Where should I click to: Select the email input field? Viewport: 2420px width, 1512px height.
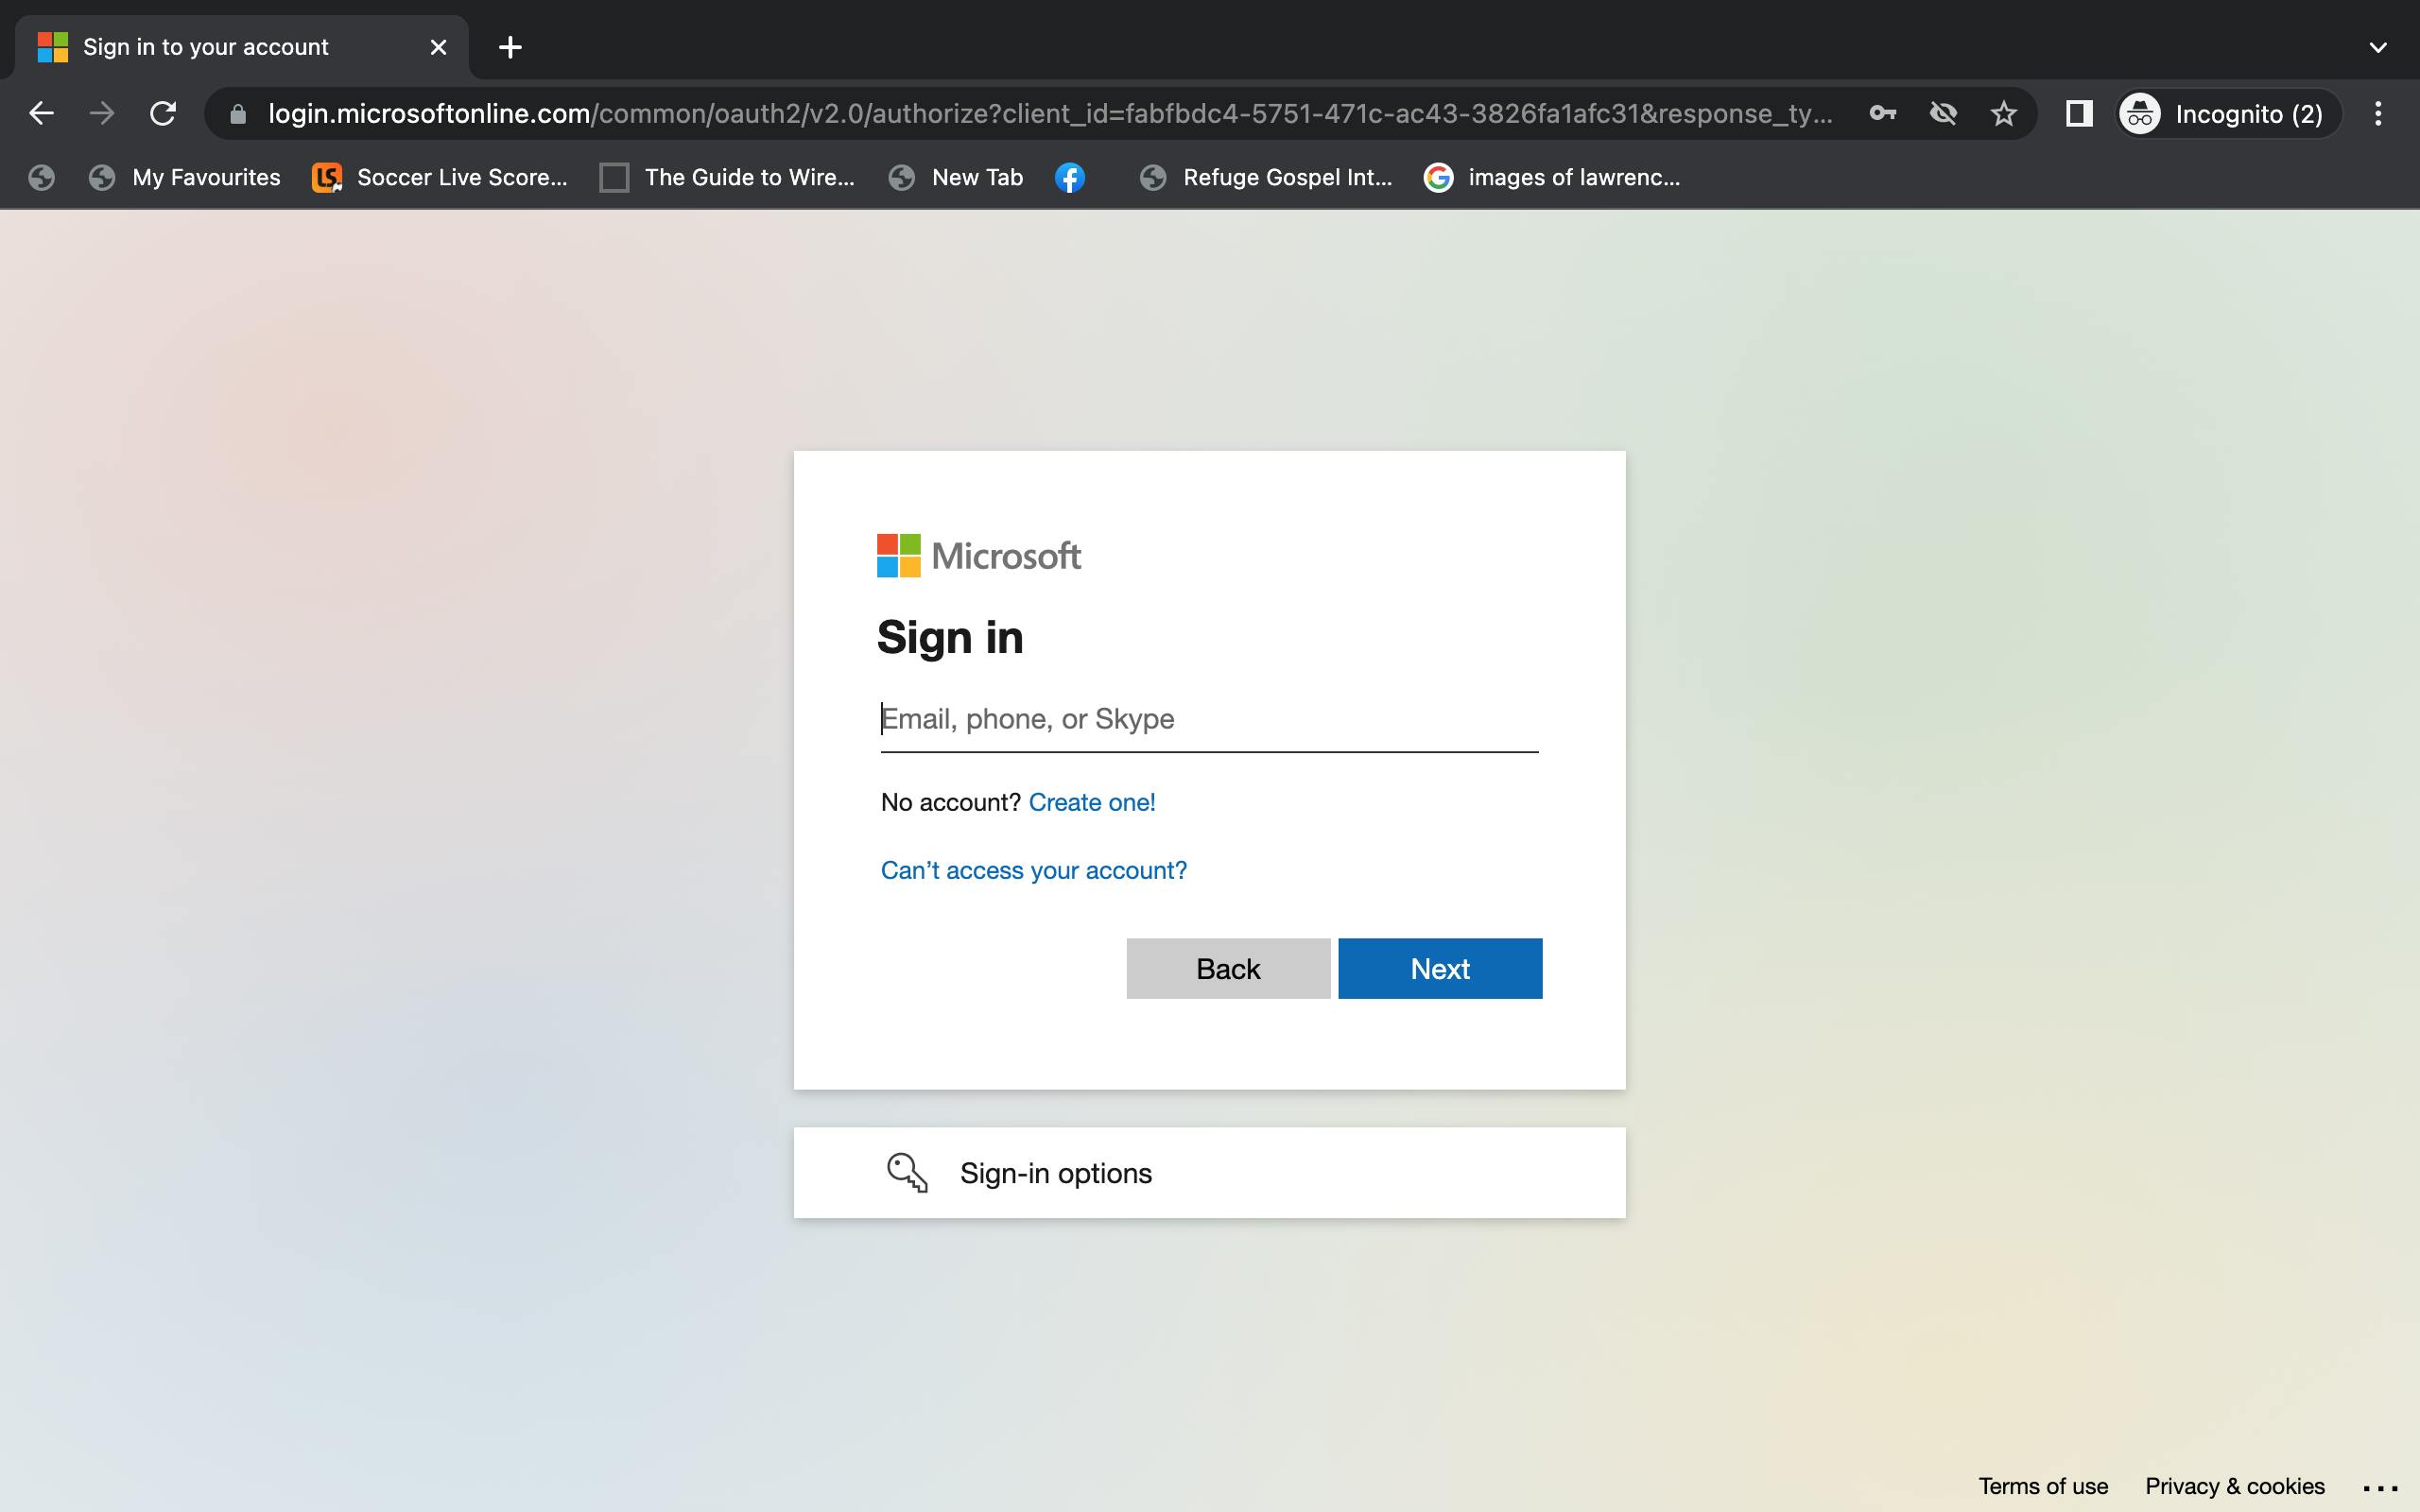[x=1209, y=719]
